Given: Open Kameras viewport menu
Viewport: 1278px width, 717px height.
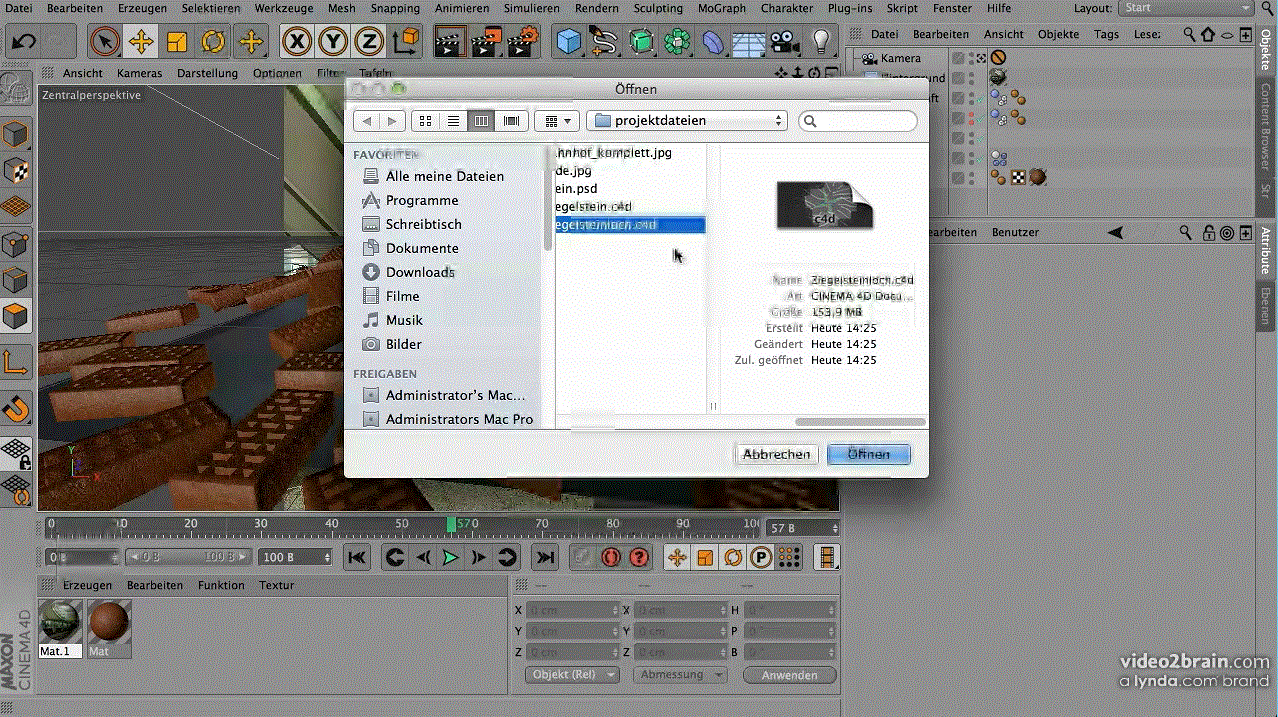Looking at the screenshot, I should pos(139,73).
